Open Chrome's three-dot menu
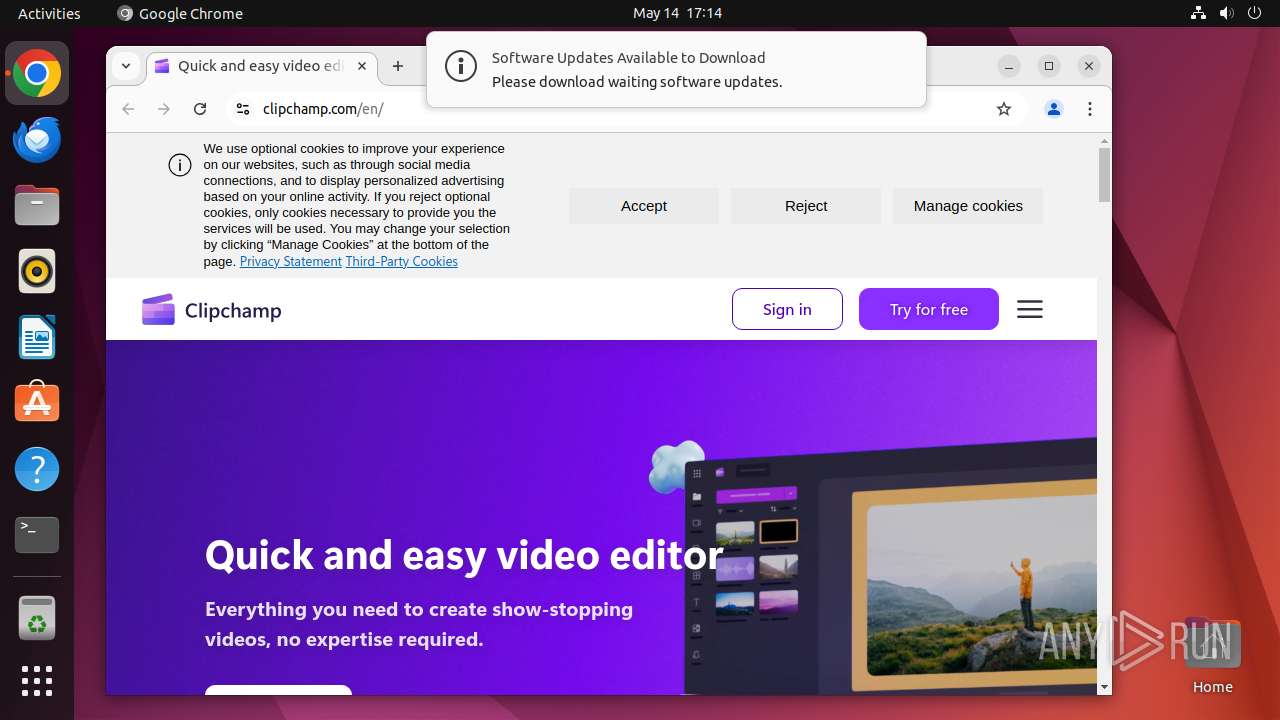This screenshot has height=720, width=1280. (x=1090, y=109)
